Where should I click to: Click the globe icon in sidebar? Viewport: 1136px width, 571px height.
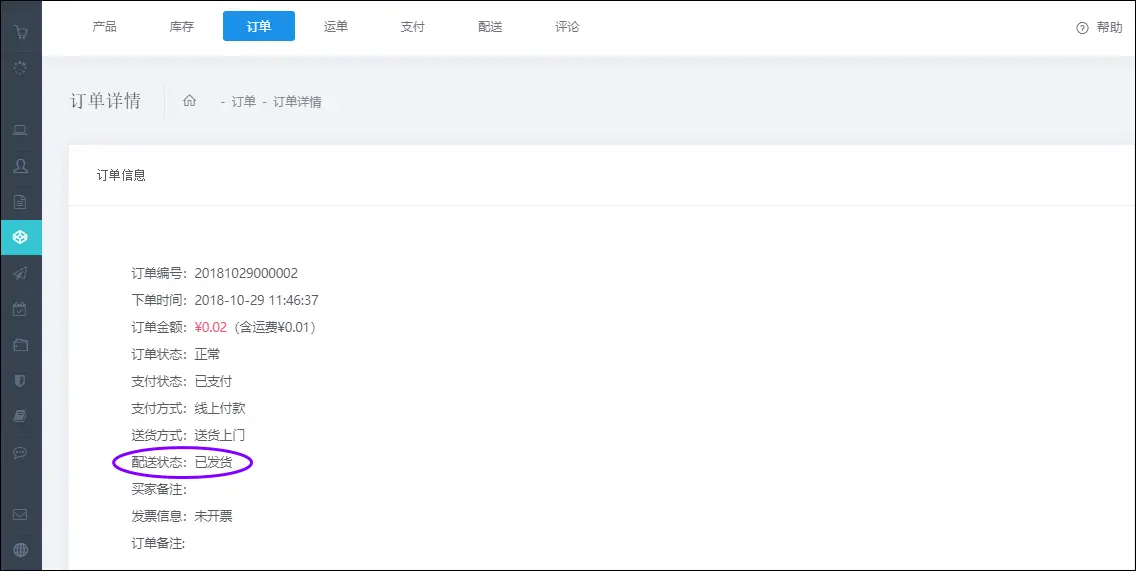point(20,549)
